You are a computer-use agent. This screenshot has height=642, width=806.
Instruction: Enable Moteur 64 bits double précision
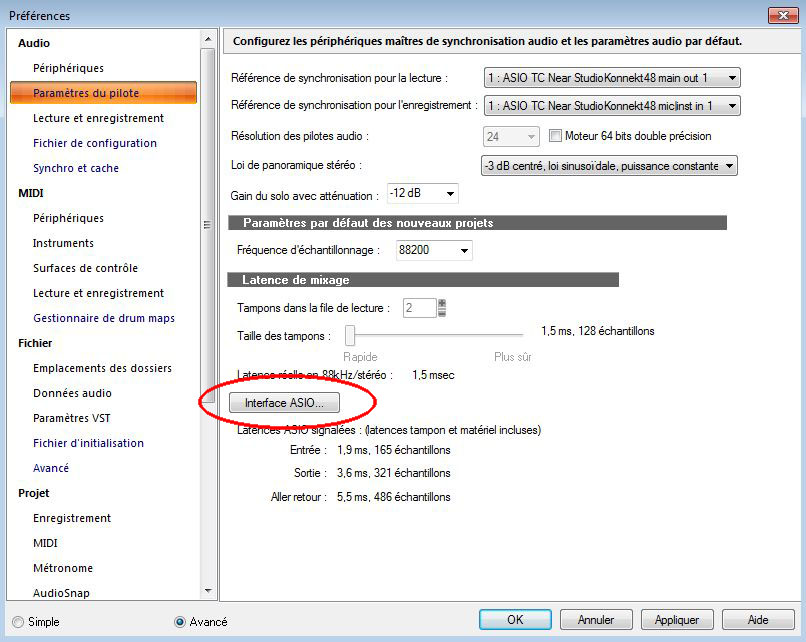point(556,137)
